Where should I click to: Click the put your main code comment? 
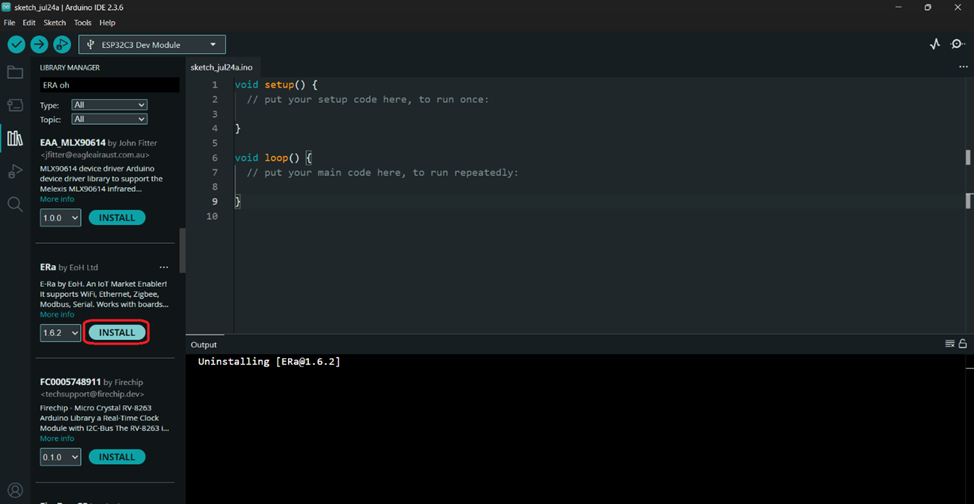click(383, 172)
